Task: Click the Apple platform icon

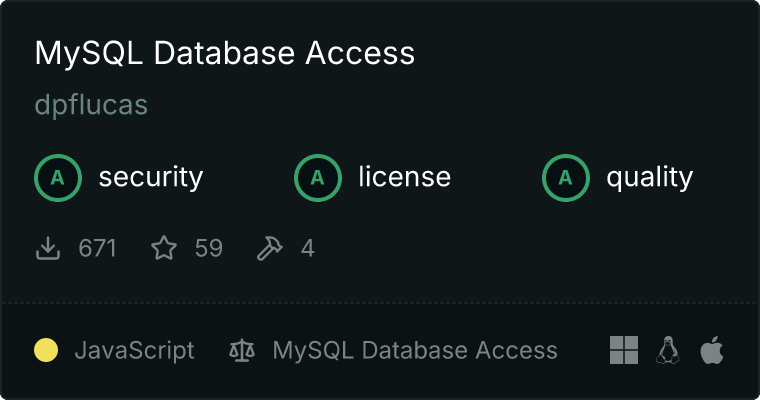Action: 711,350
